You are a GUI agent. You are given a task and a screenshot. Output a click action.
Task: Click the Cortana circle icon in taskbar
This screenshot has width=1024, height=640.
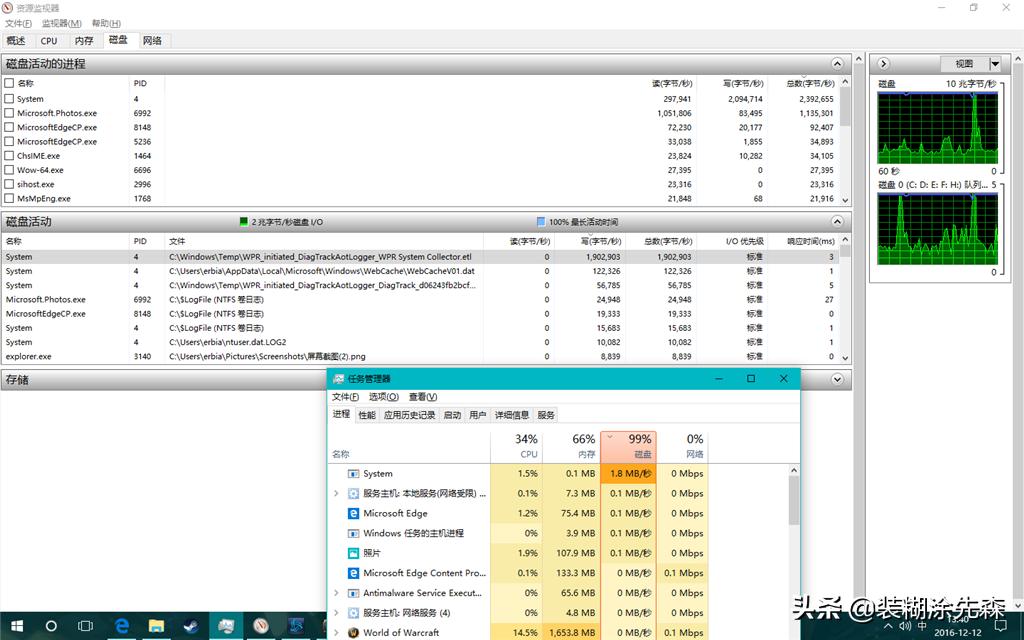pos(51,626)
